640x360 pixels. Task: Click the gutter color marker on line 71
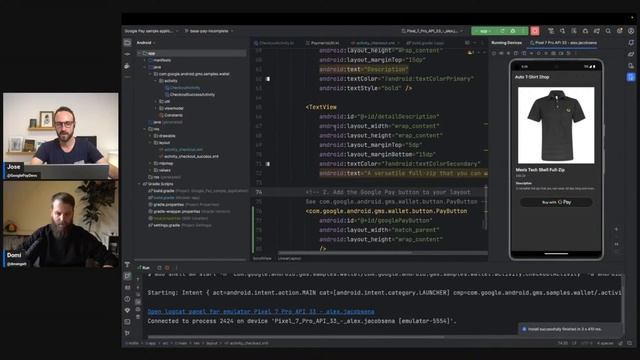click(x=268, y=164)
